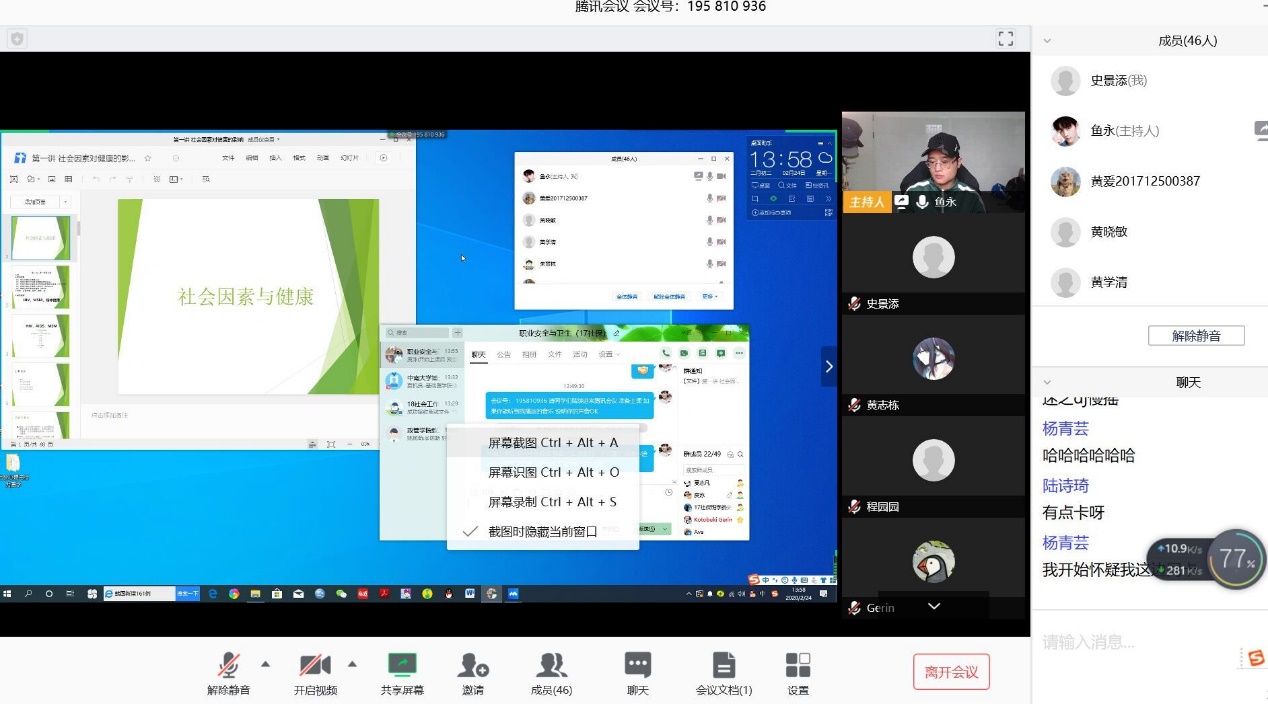Click the Edge icon in shared taskbar
The image size is (1268, 704).
point(212,593)
